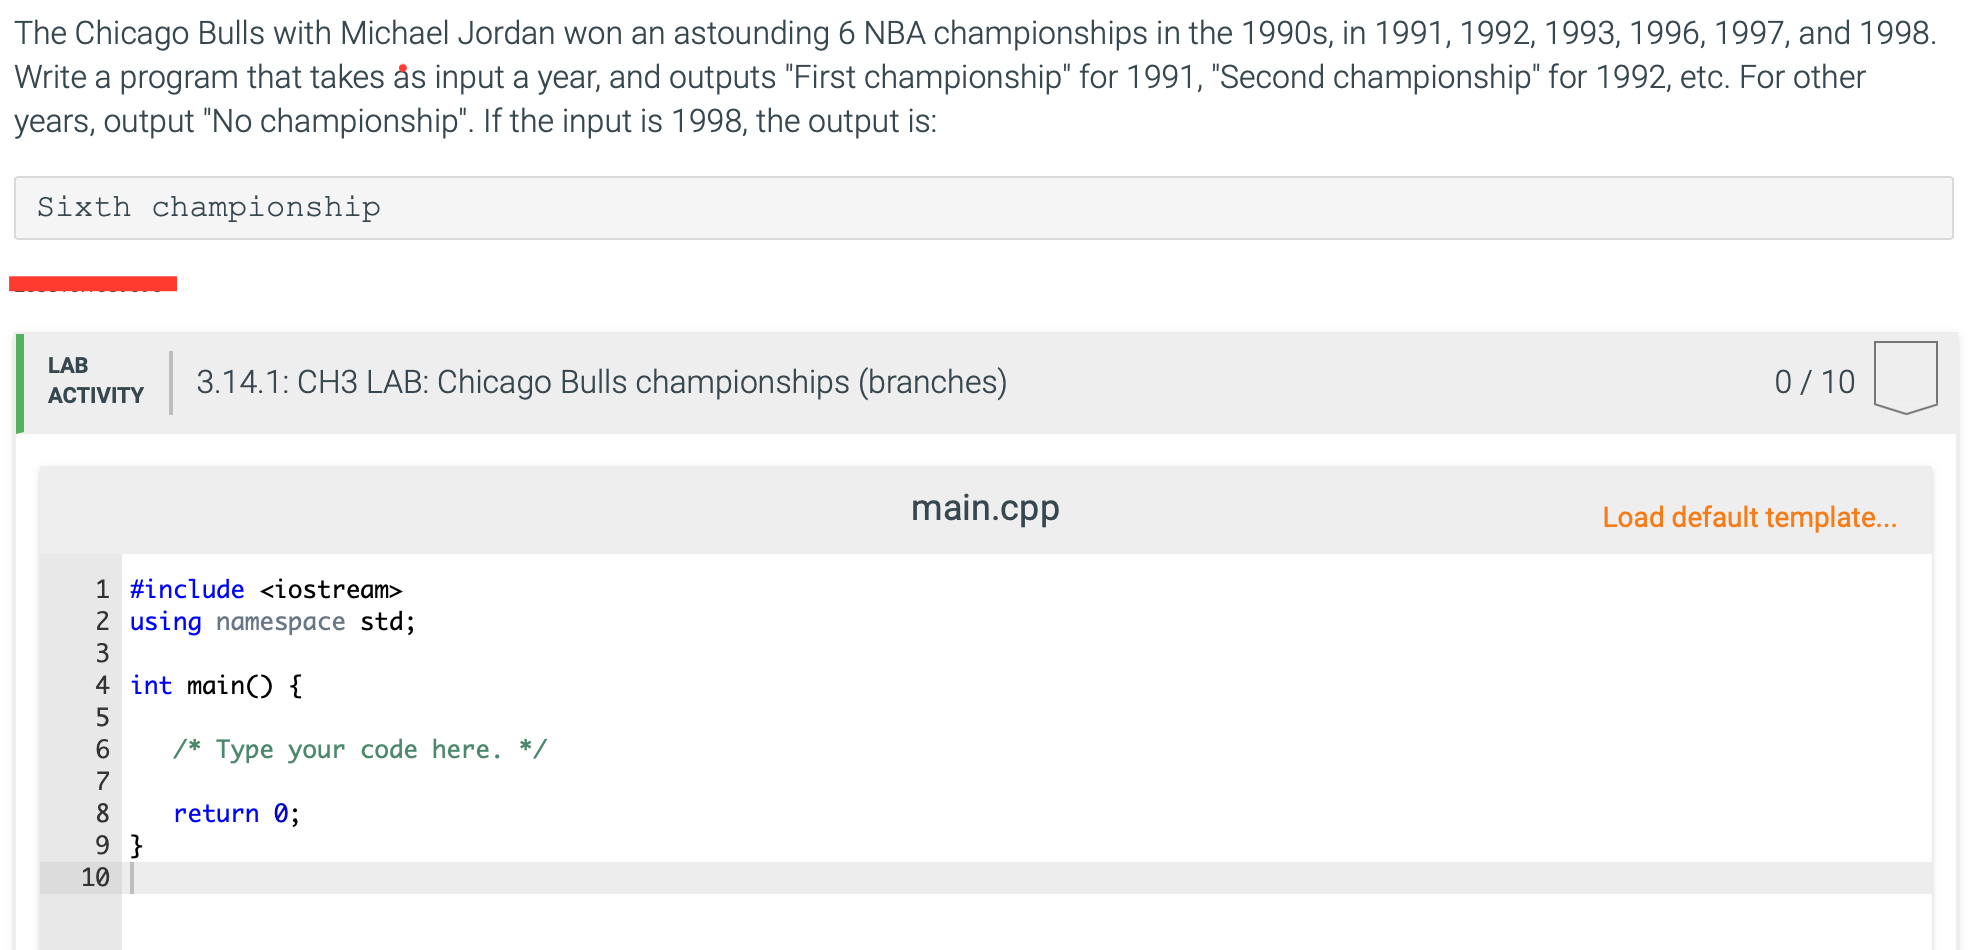
Task: Click the score indicator showing 0 / 10
Action: pos(1814,381)
